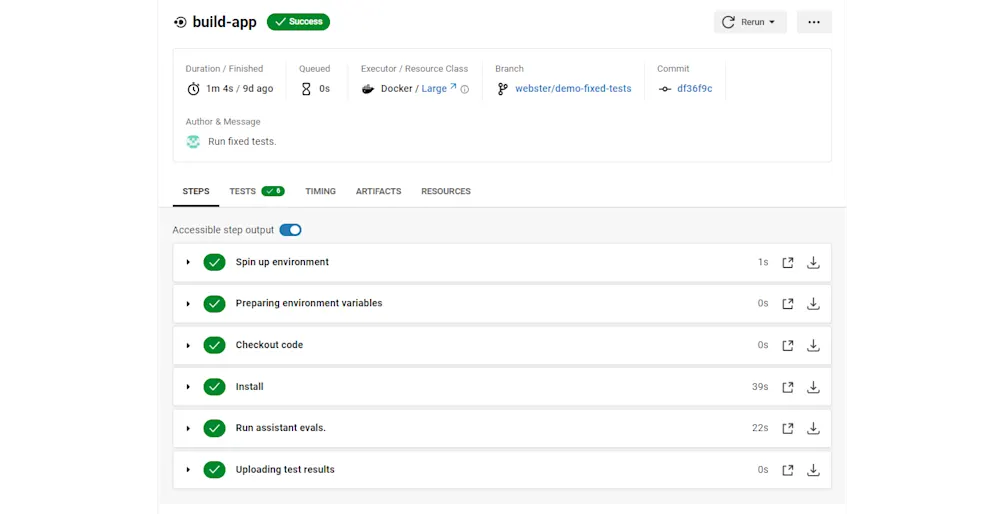Click the Run assistant evals 22s duration
Screen dimensions: 1003x514
pos(760,428)
